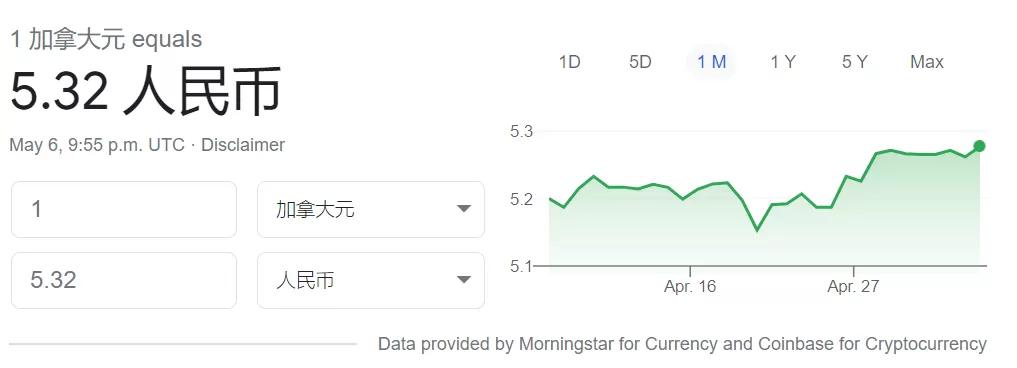Click the large 5.32 人民币 result heading
The height and width of the screenshot is (368, 1017).
(145, 91)
